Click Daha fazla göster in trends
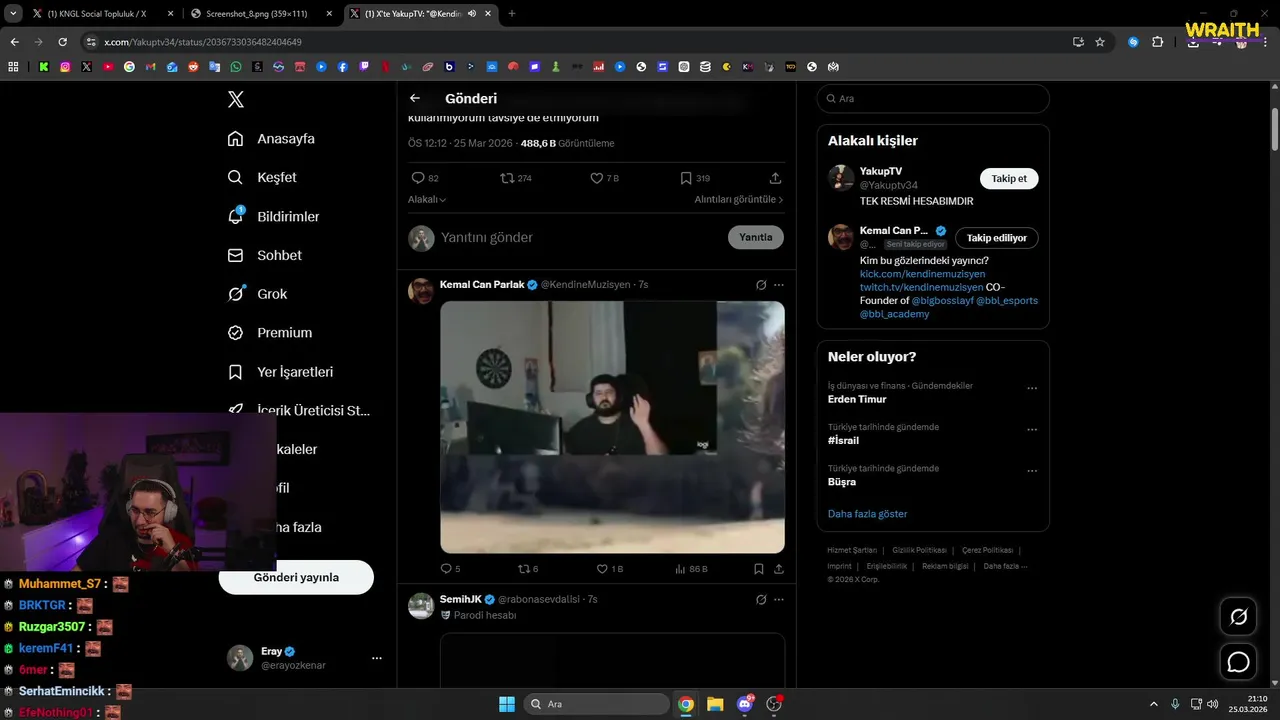The image size is (1280, 720). (x=867, y=514)
